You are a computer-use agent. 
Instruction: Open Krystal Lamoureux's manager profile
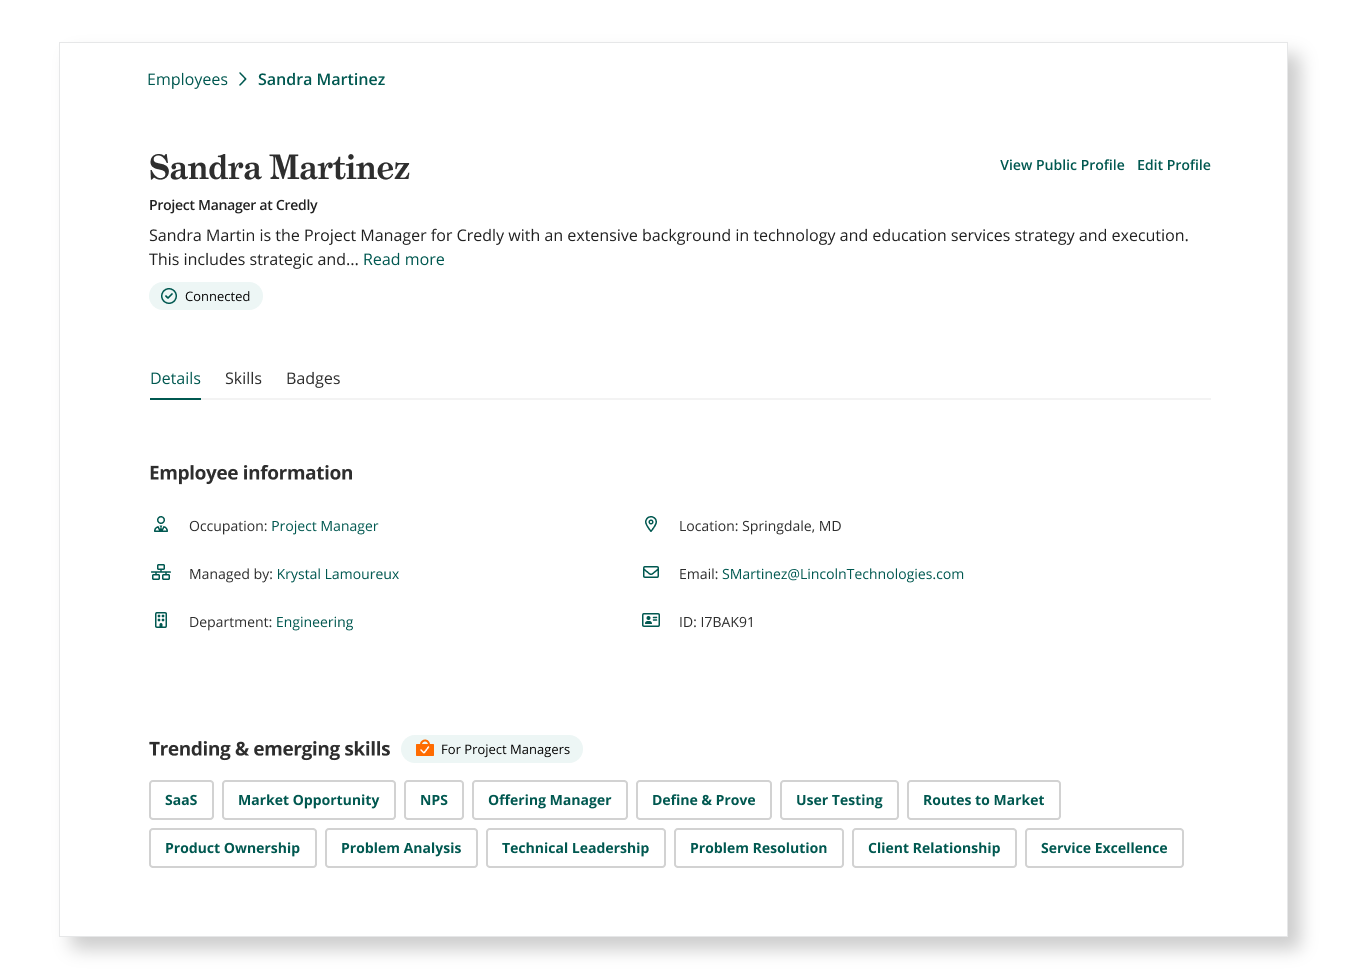[x=337, y=573]
